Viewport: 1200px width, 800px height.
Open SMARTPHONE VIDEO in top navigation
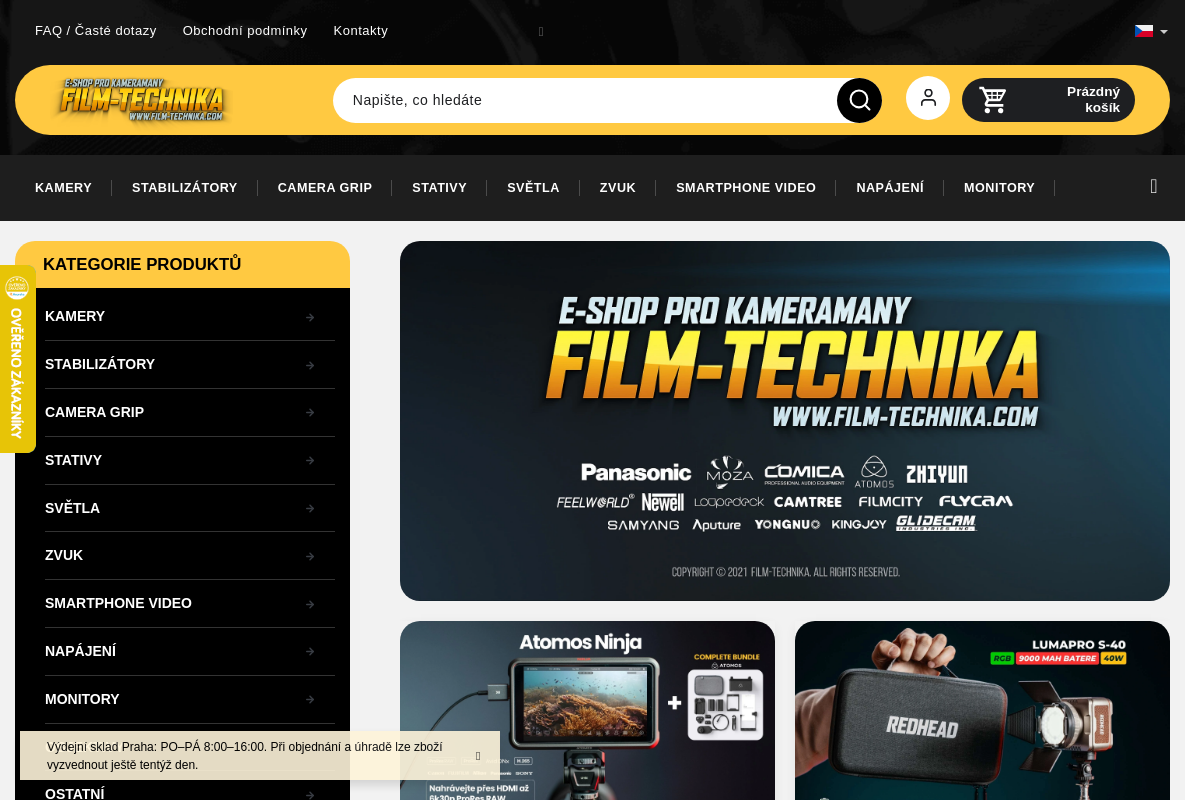746,188
